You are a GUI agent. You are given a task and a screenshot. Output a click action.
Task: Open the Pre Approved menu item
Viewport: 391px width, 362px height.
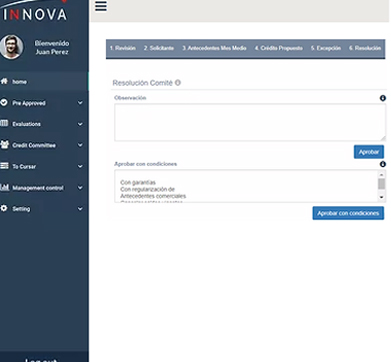44,103
